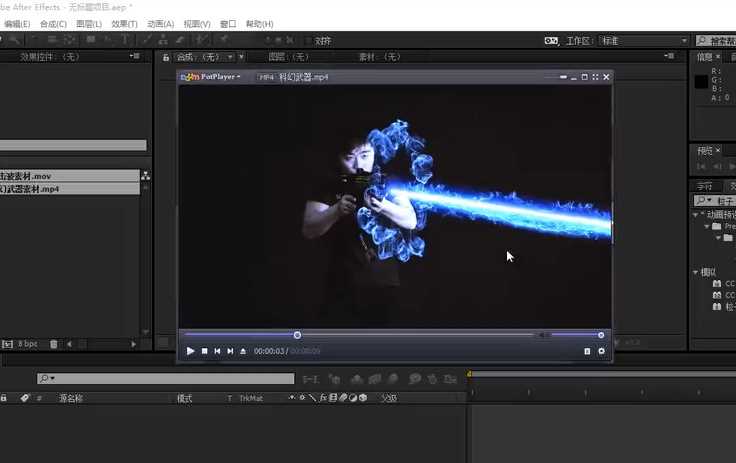This screenshot has width=736, height=463.
Task: Open the 工作区 workspace dropdown
Action: click(643, 41)
